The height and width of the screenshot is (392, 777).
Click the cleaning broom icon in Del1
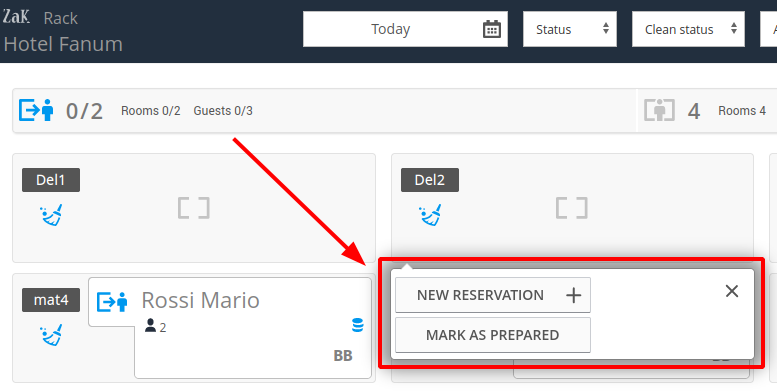(x=52, y=215)
